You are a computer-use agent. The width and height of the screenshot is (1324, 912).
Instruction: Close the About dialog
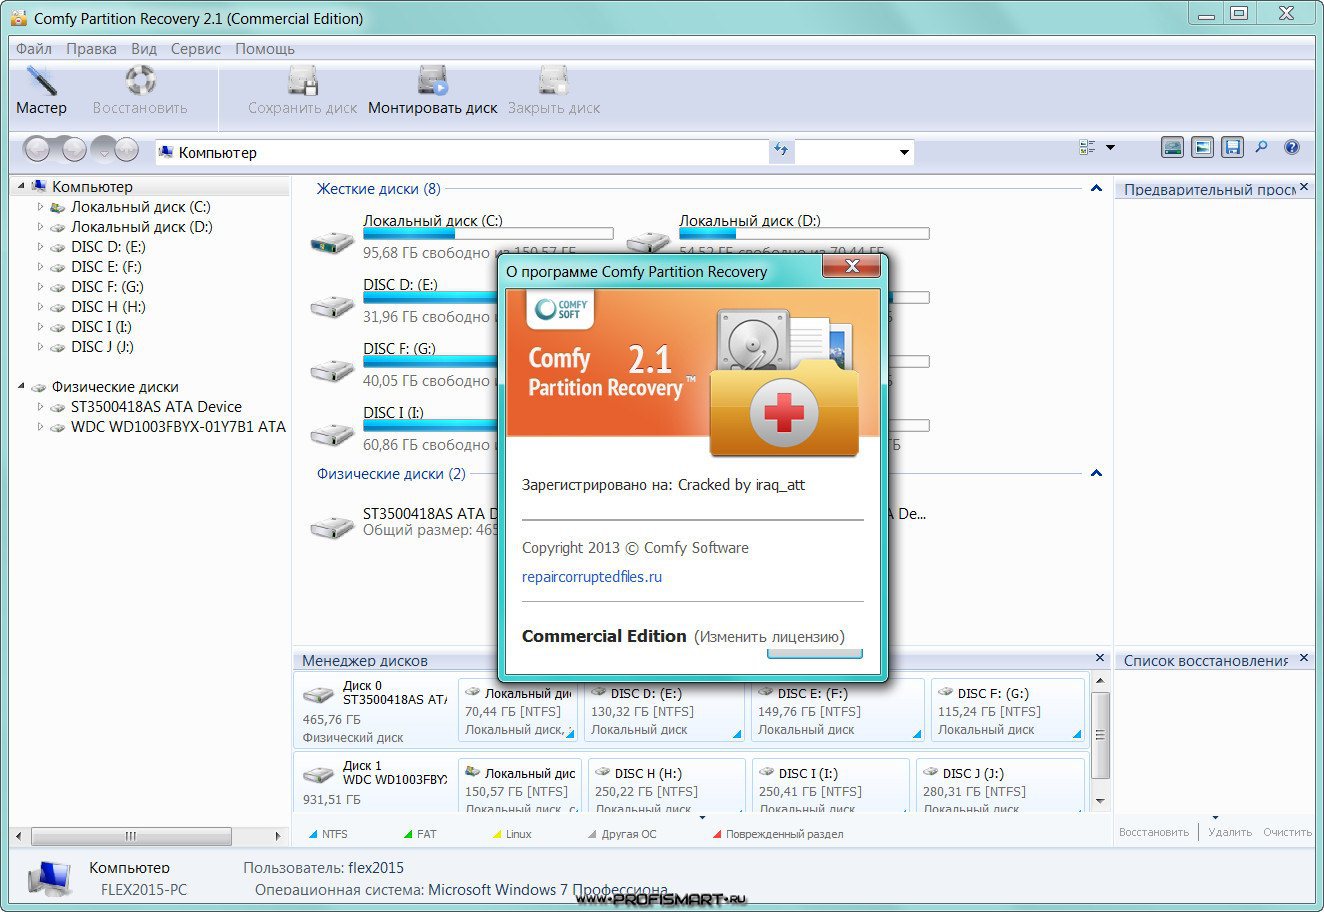point(852,266)
